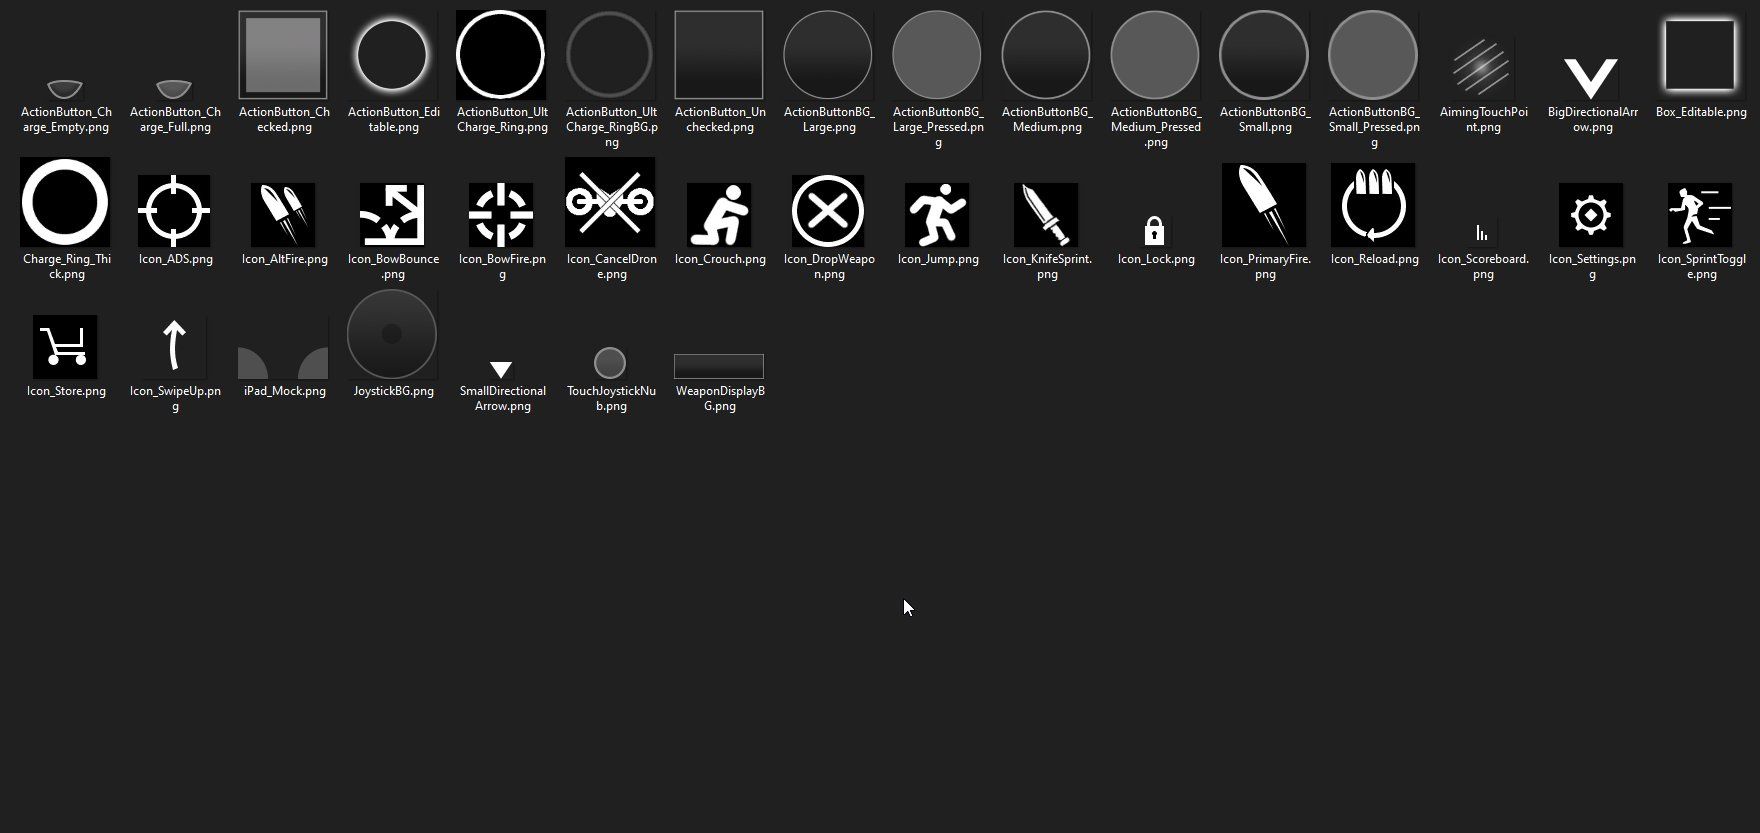Click the BigDirectionalArrow.png file
The width and height of the screenshot is (1760, 833).
pos(1591,78)
